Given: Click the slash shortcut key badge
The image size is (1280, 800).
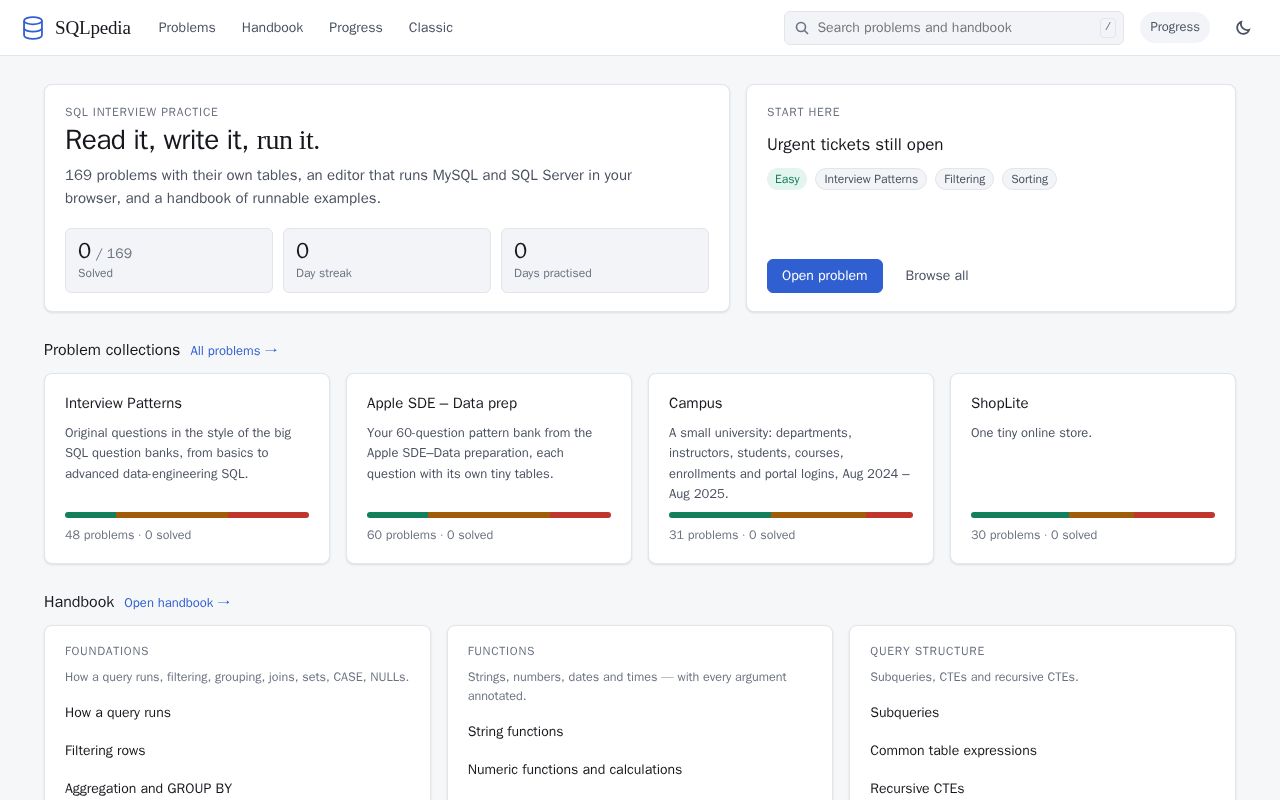Looking at the screenshot, I should point(1107,28).
